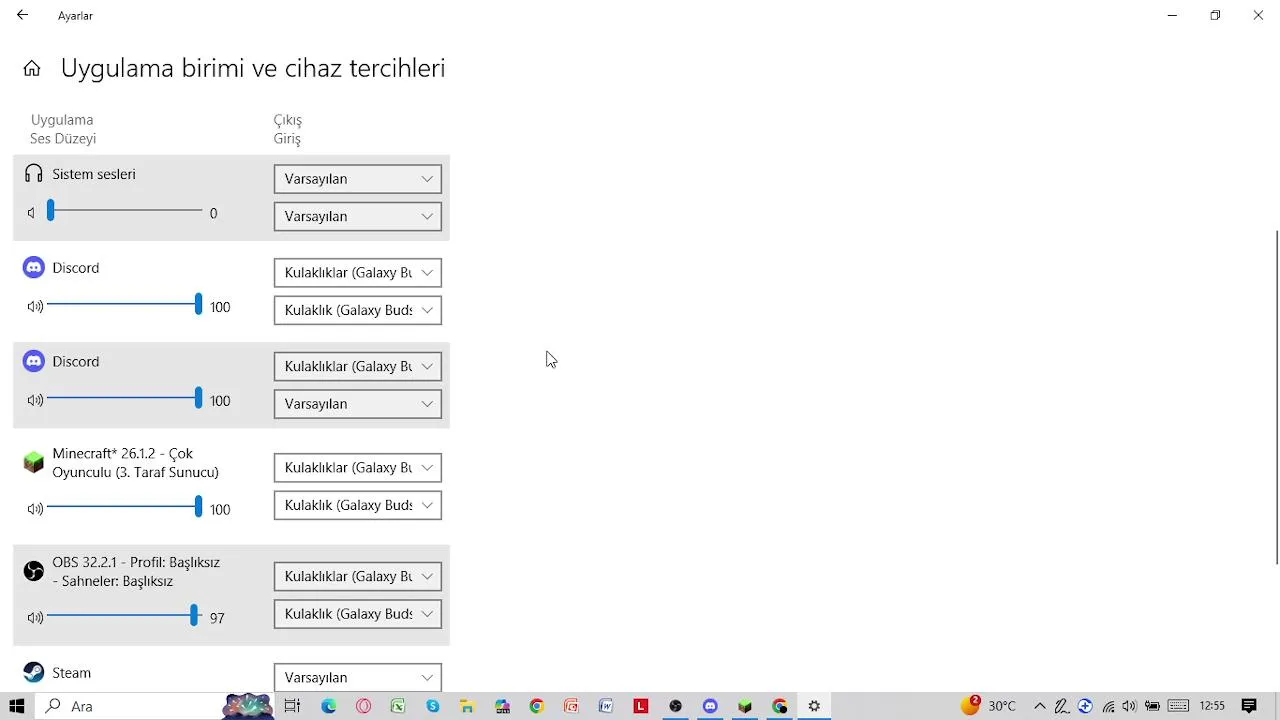The height and width of the screenshot is (720, 1280).
Task: Open the notification center icon
Action: click(1249, 706)
